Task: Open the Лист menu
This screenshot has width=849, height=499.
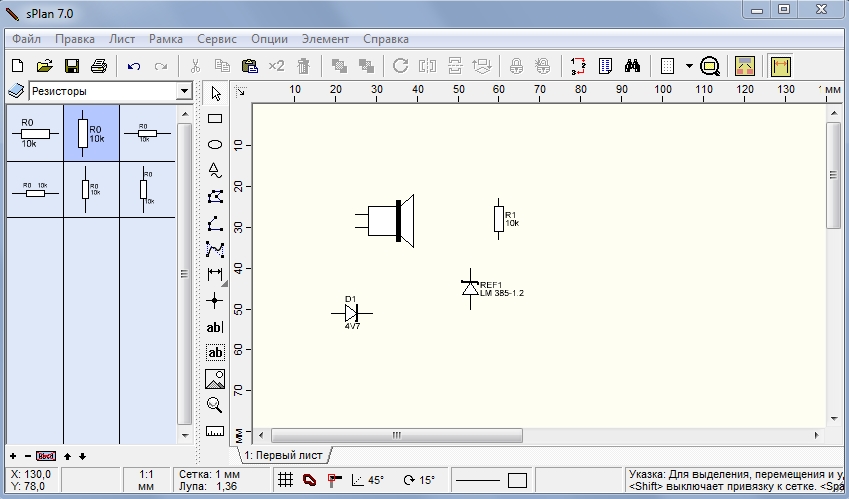Action: point(122,39)
